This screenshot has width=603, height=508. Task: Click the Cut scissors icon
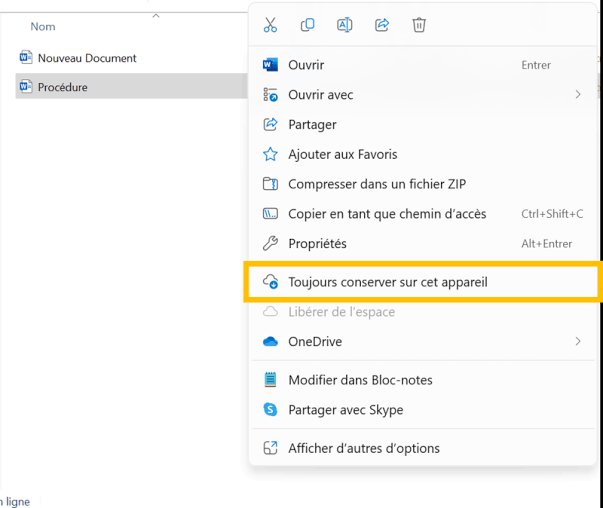[x=270, y=25]
